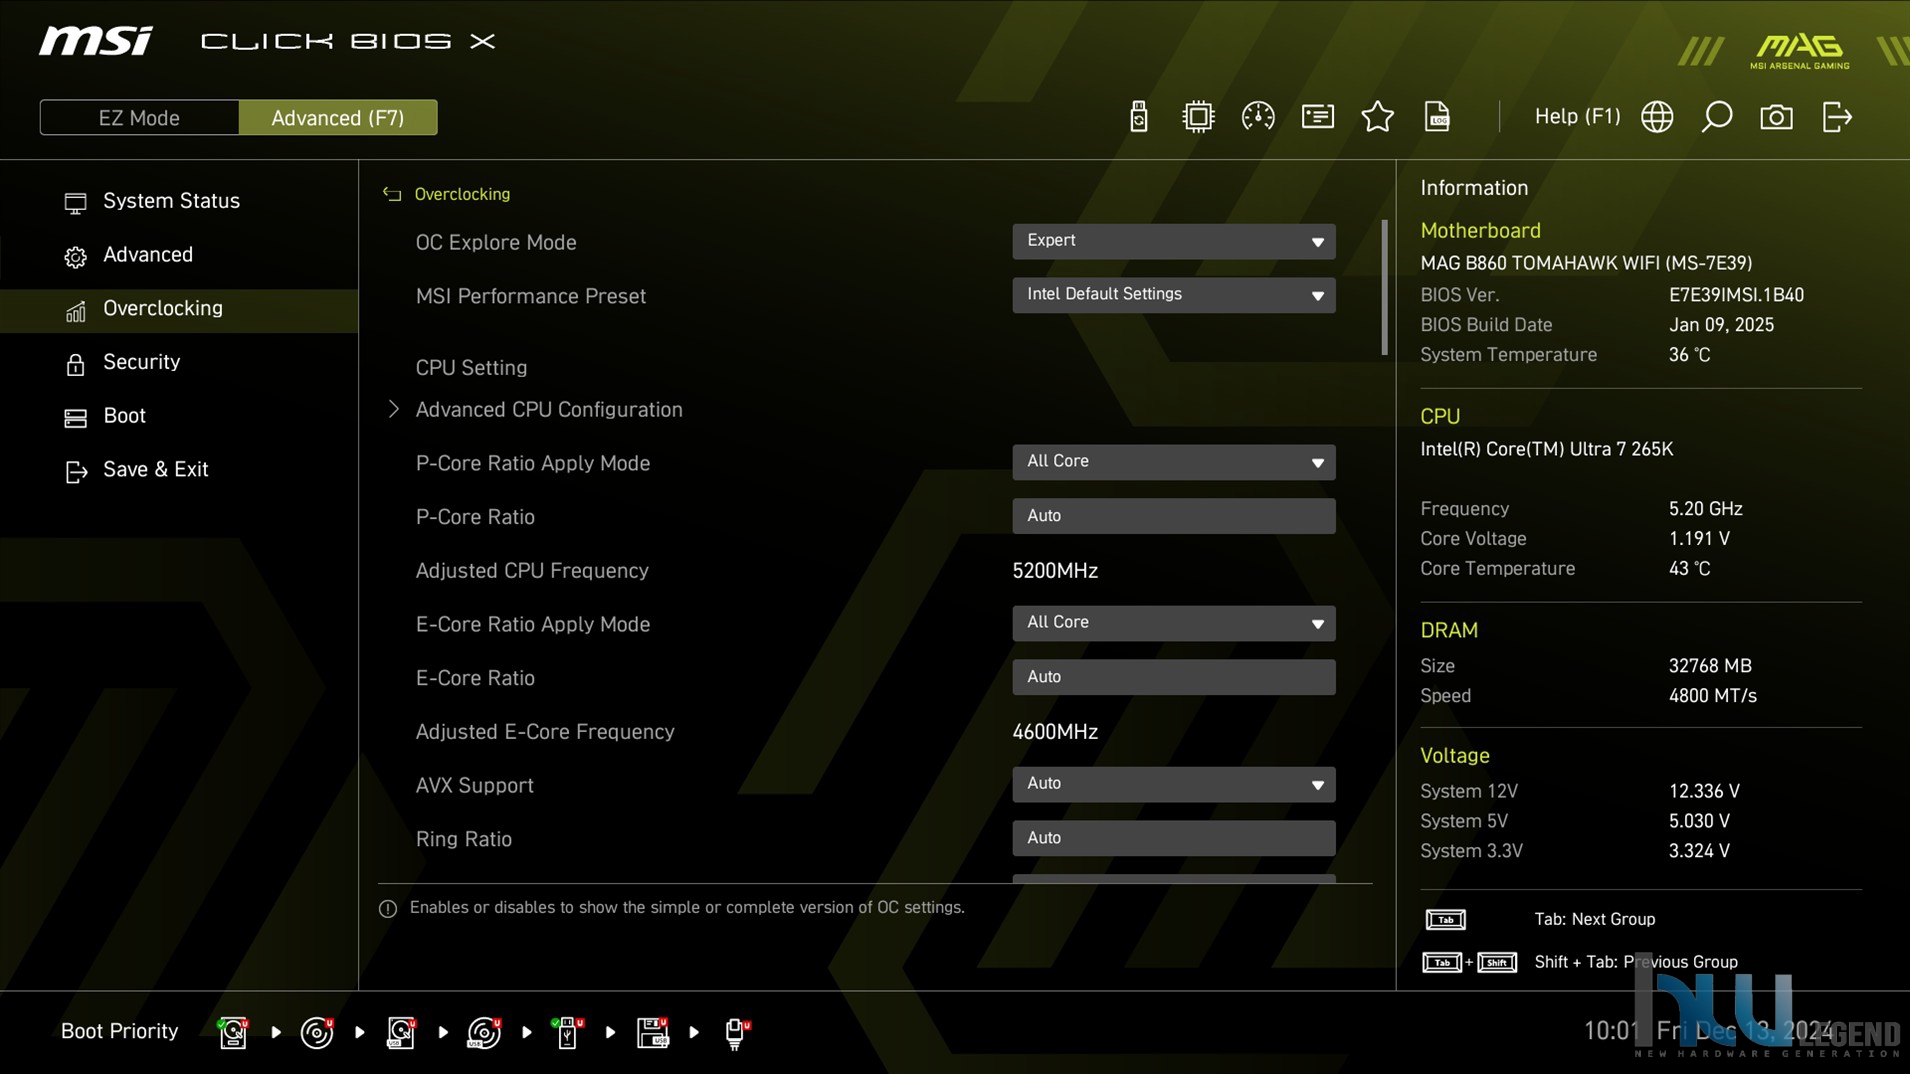Screen dimensions: 1910x1074
Task: Click the exit door icon in toolbar
Action: (1837, 117)
